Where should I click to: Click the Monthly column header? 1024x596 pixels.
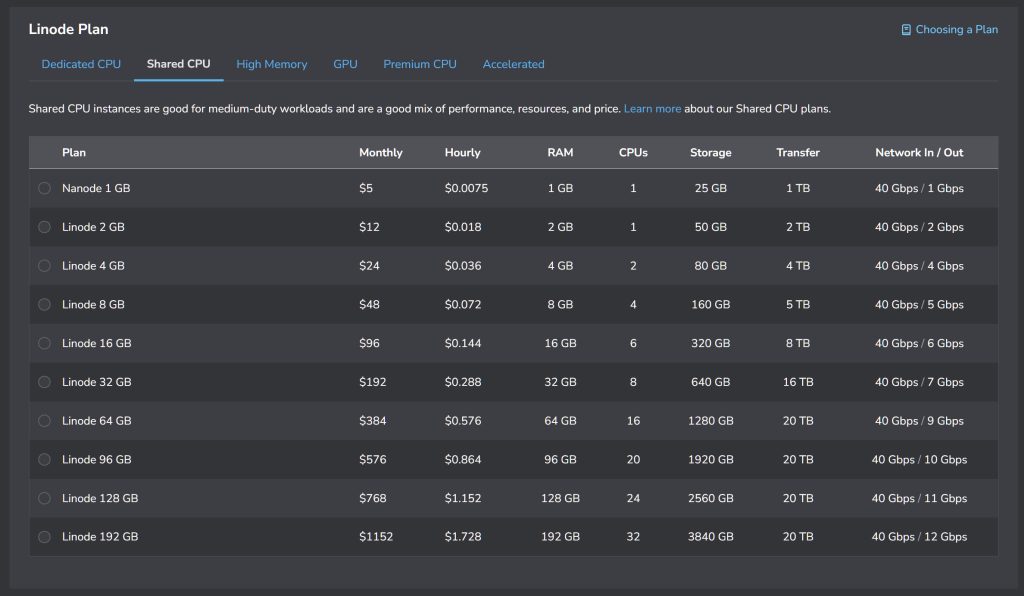tap(381, 152)
